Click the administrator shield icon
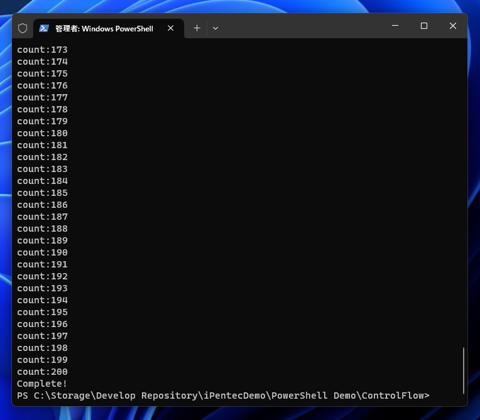Image resolution: width=480 pixels, height=420 pixels. click(x=23, y=28)
